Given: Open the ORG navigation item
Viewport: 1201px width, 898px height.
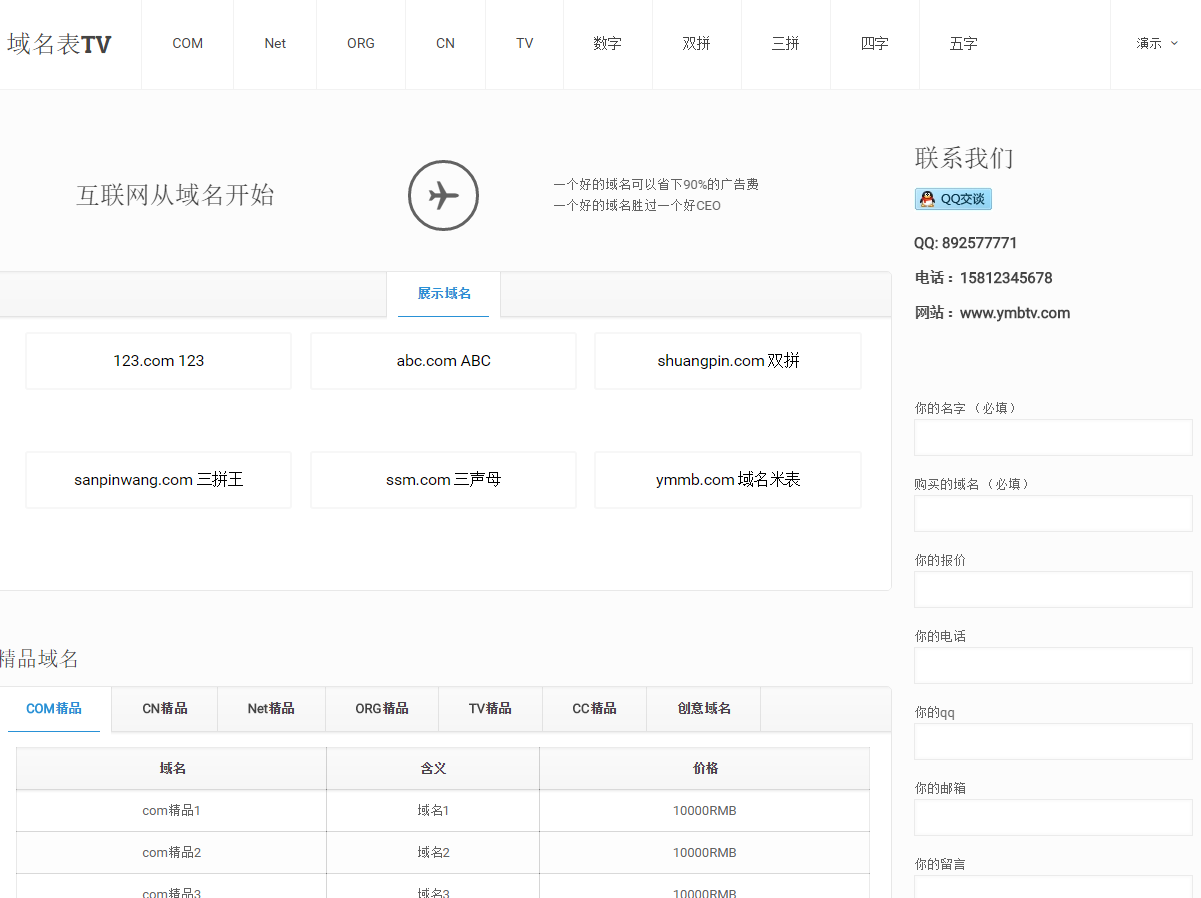Looking at the screenshot, I should [x=361, y=44].
